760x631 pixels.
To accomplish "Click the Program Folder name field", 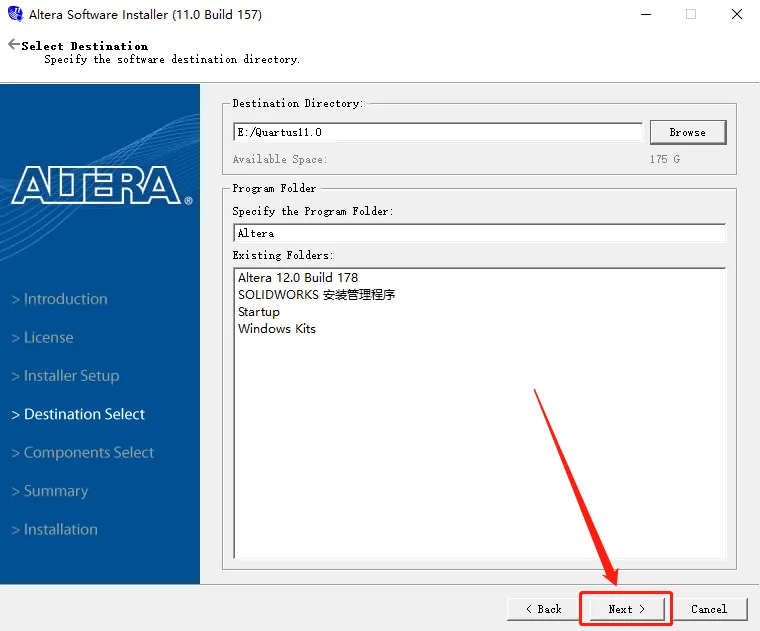I will pos(479,233).
